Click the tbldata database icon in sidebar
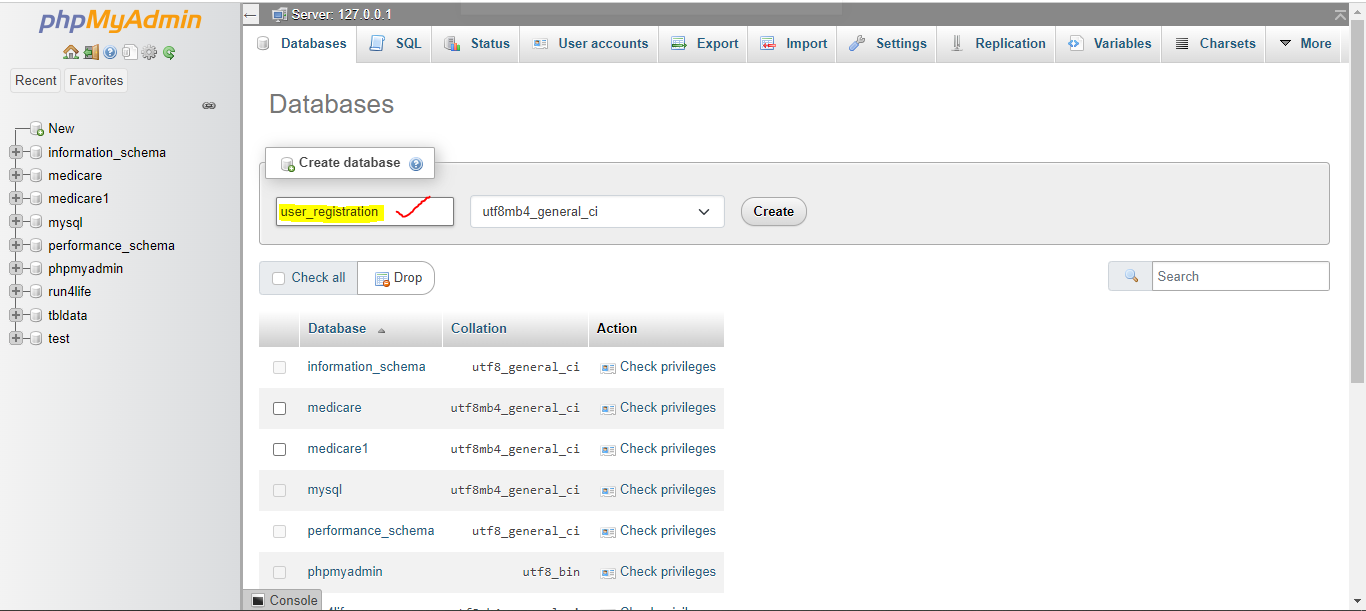The image size is (1366, 611). [36, 315]
